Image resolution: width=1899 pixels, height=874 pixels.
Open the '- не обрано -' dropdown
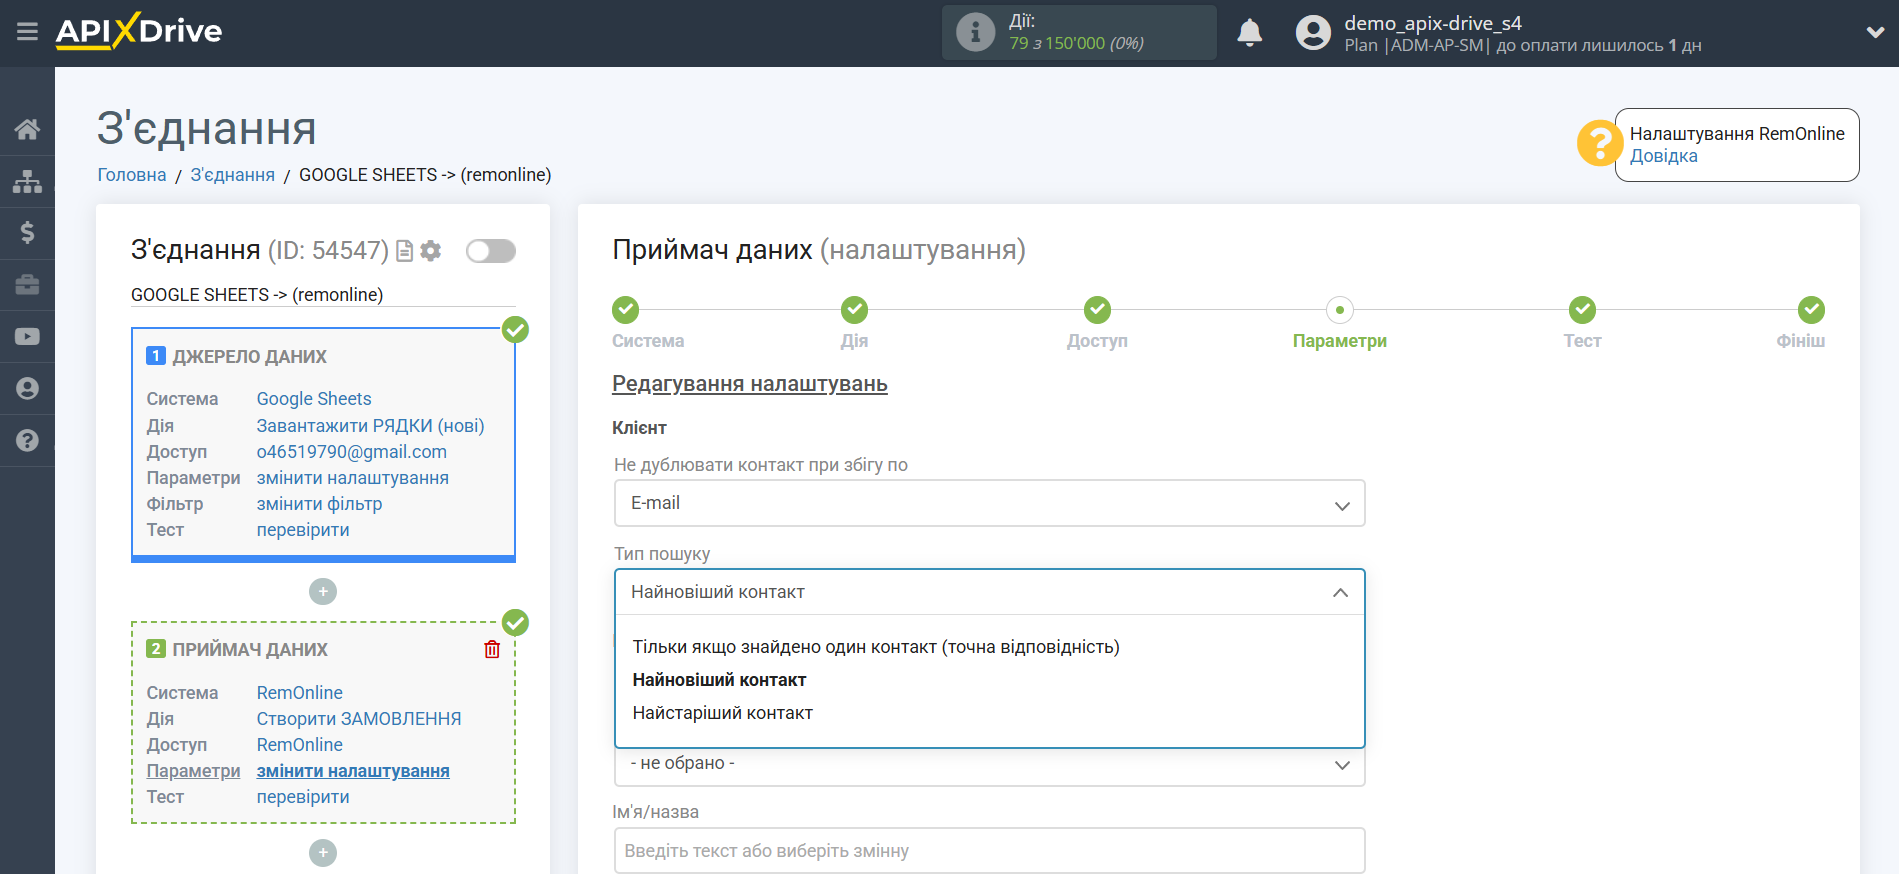(989, 764)
